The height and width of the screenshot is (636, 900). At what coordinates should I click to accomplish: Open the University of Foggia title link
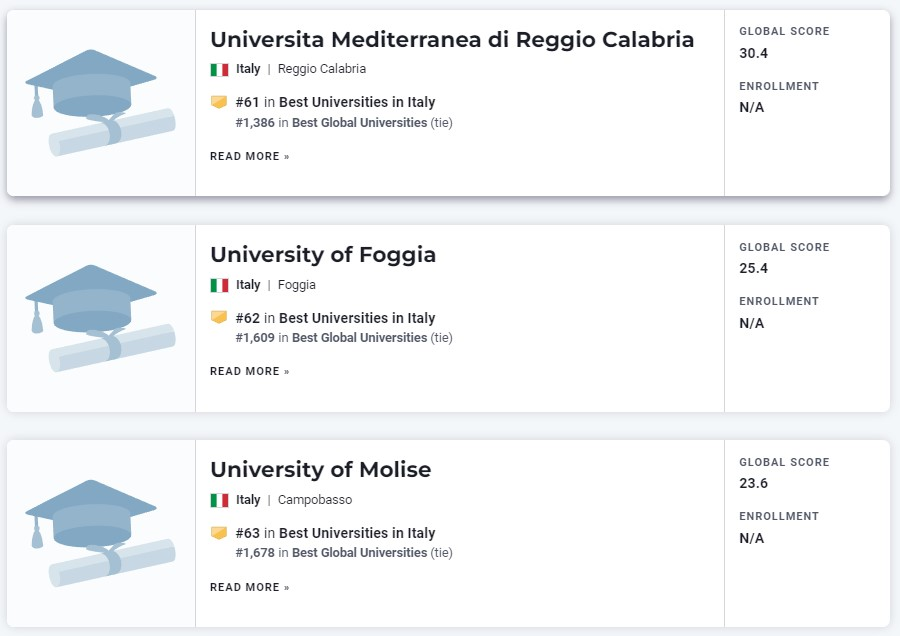[323, 255]
